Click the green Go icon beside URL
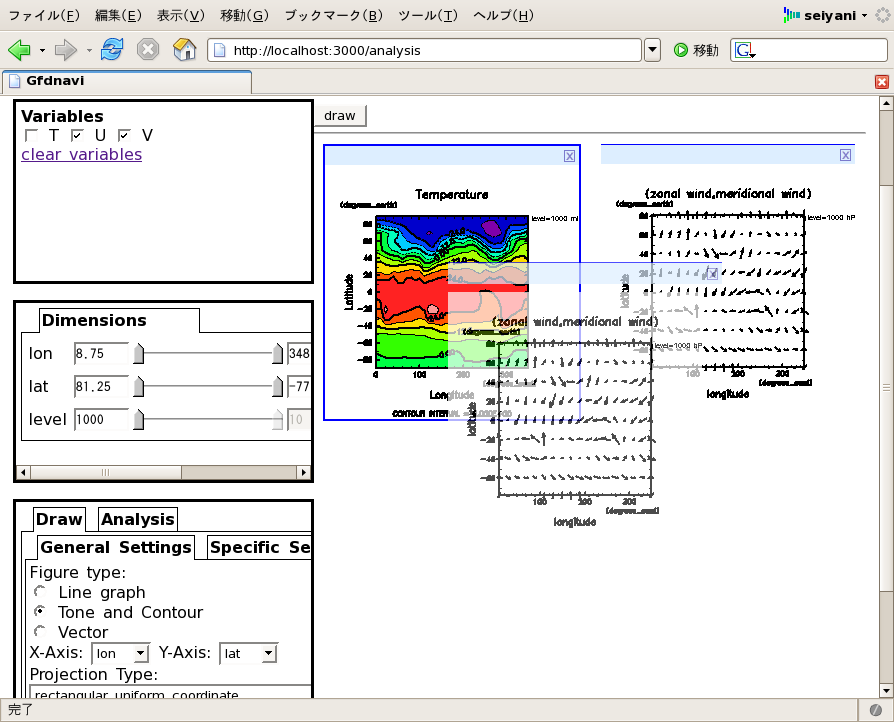894x722 pixels. coord(681,50)
